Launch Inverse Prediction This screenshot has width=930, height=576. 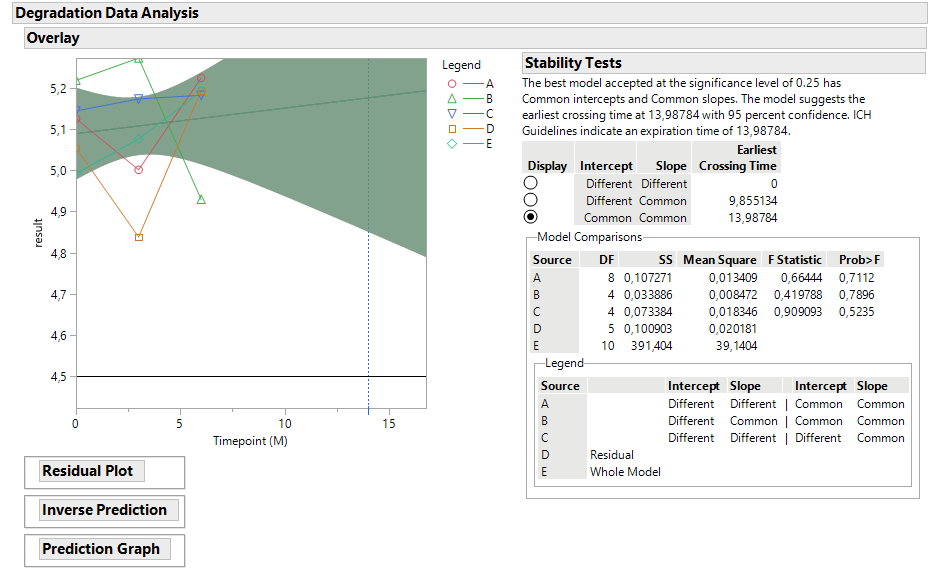coord(104,511)
